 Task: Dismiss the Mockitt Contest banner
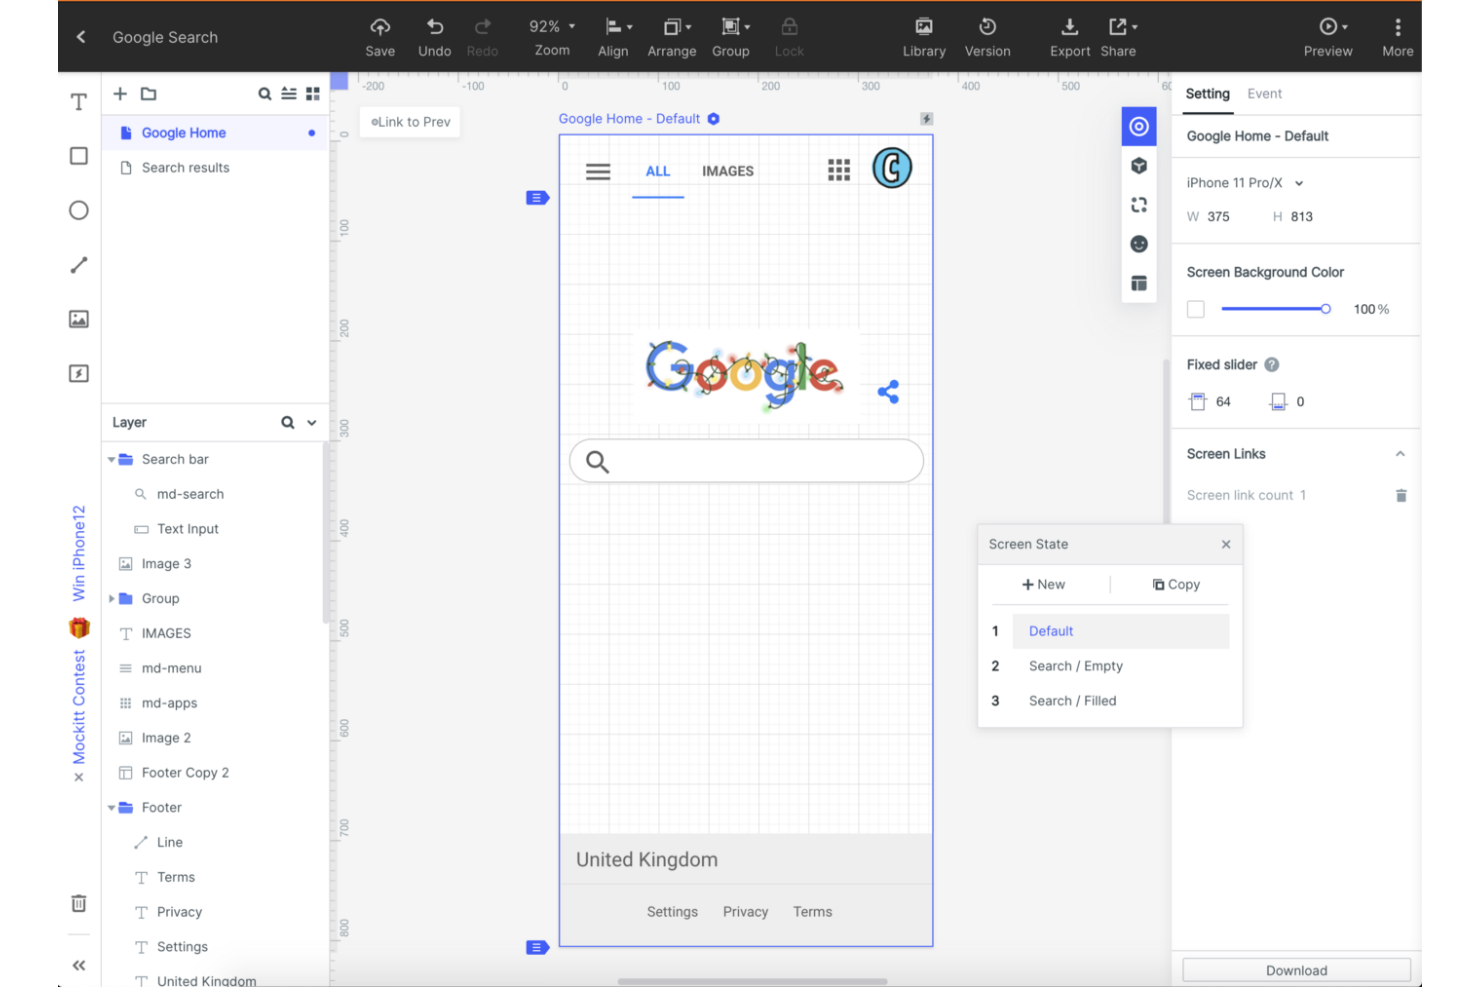click(x=79, y=777)
